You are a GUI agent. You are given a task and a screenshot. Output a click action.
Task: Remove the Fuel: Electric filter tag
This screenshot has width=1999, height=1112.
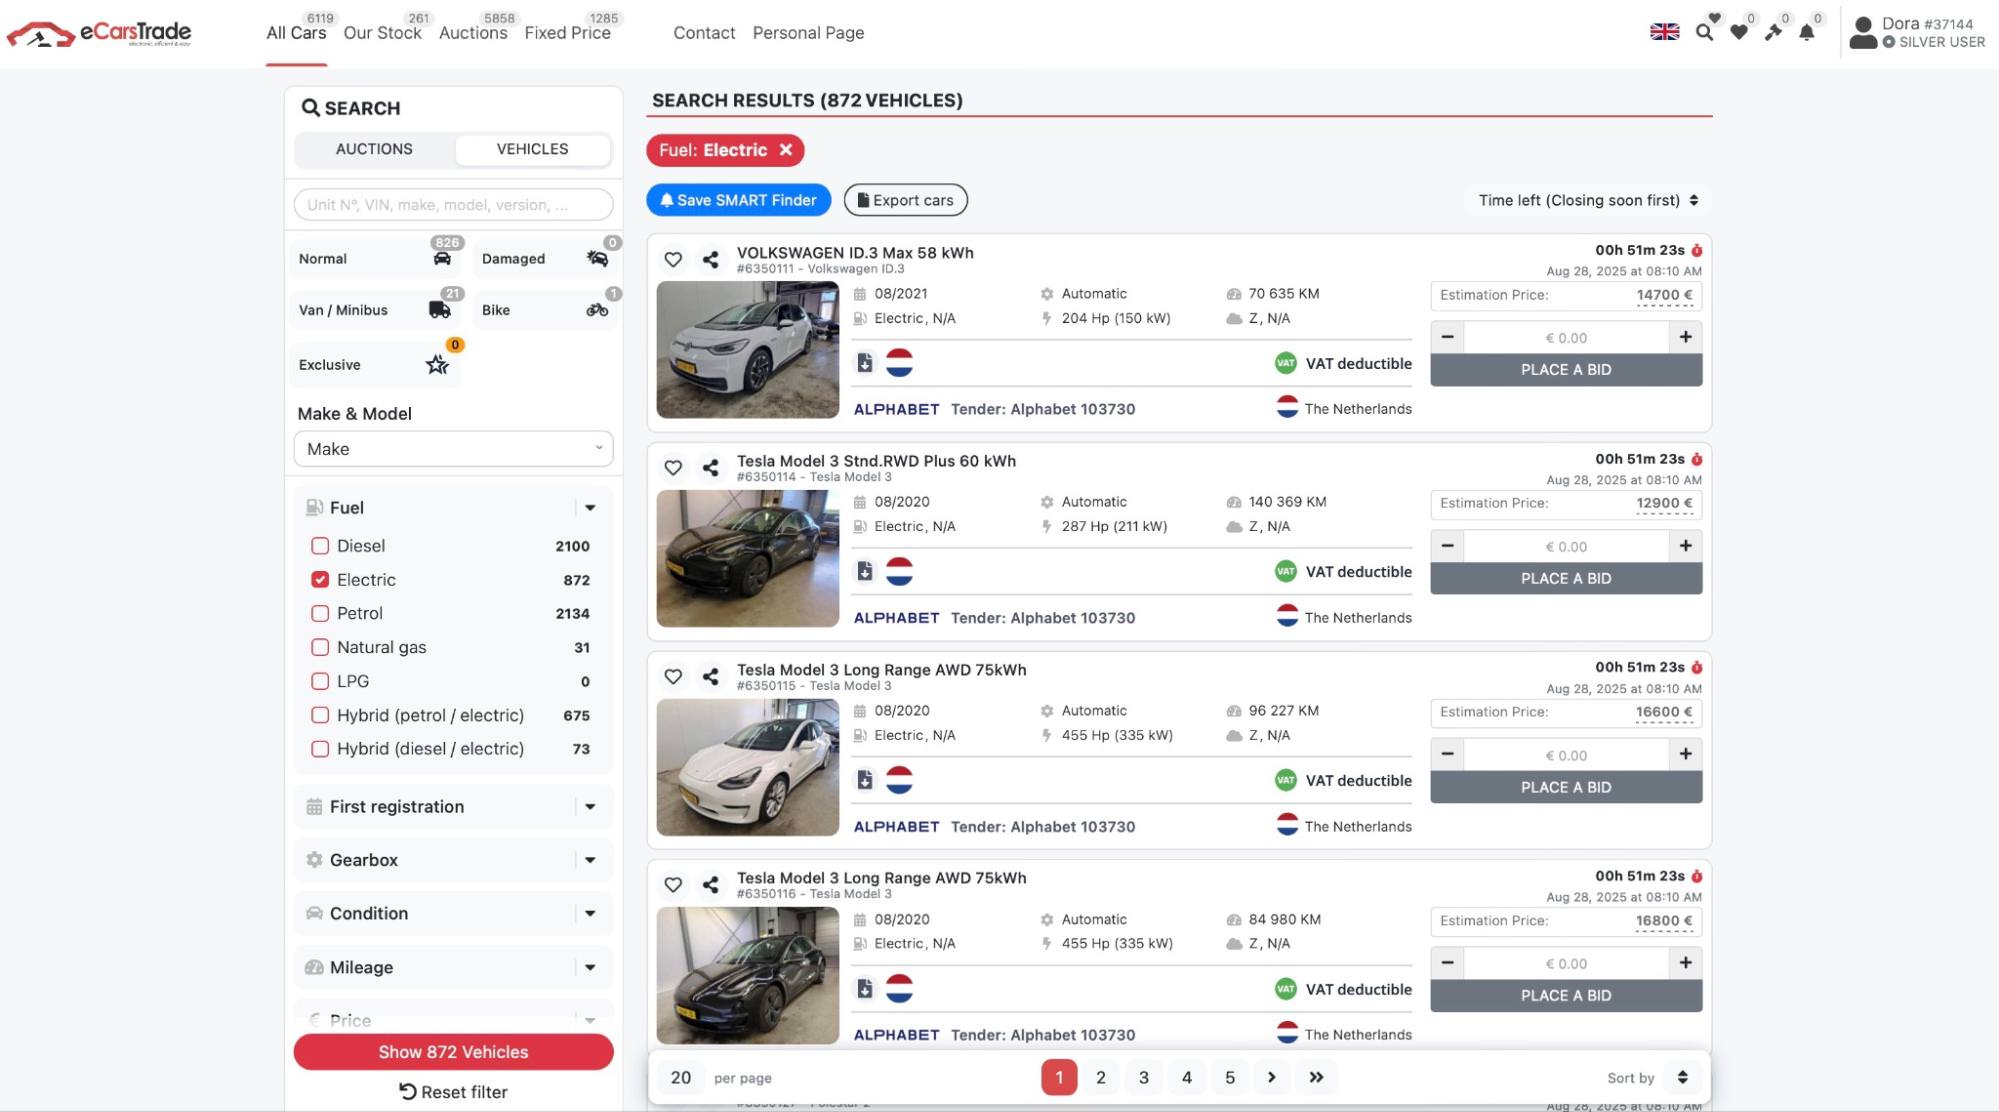point(786,150)
